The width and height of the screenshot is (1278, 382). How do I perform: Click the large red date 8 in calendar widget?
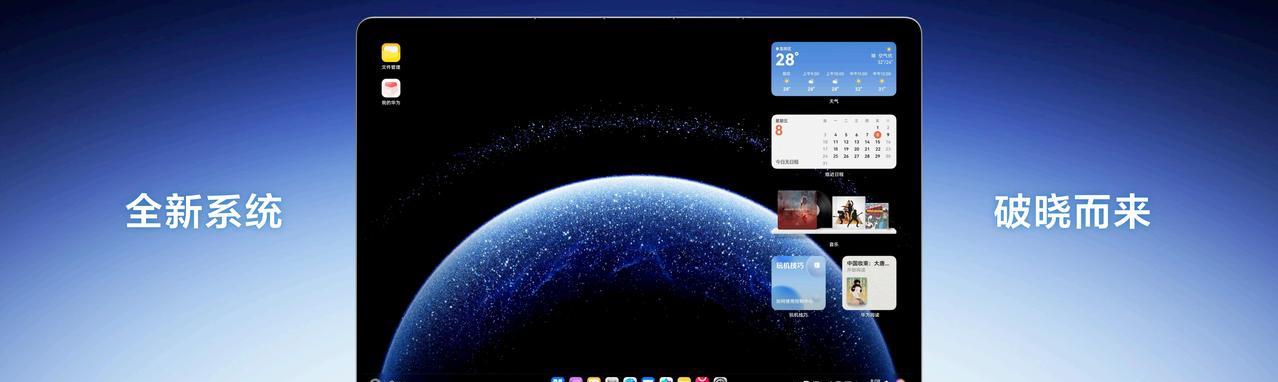click(x=779, y=131)
